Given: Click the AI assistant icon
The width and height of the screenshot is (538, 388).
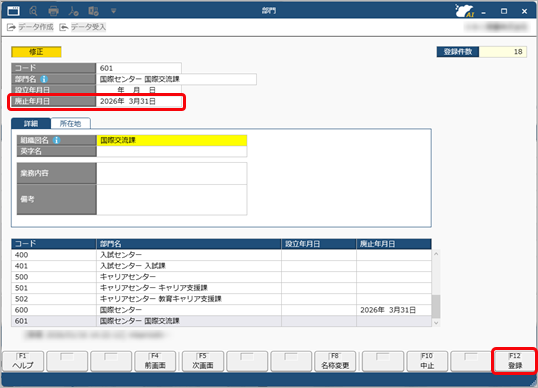Looking at the screenshot, I should [x=465, y=11].
